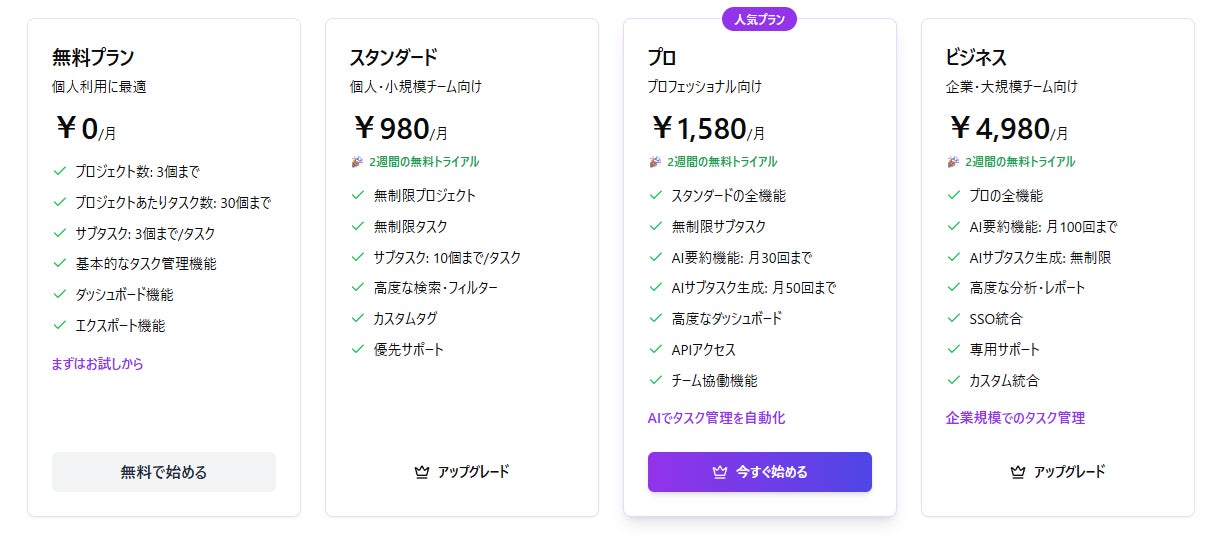Click checkmark beside エクスポート機能
The height and width of the screenshot is (539, 1222).
point(59,326)
